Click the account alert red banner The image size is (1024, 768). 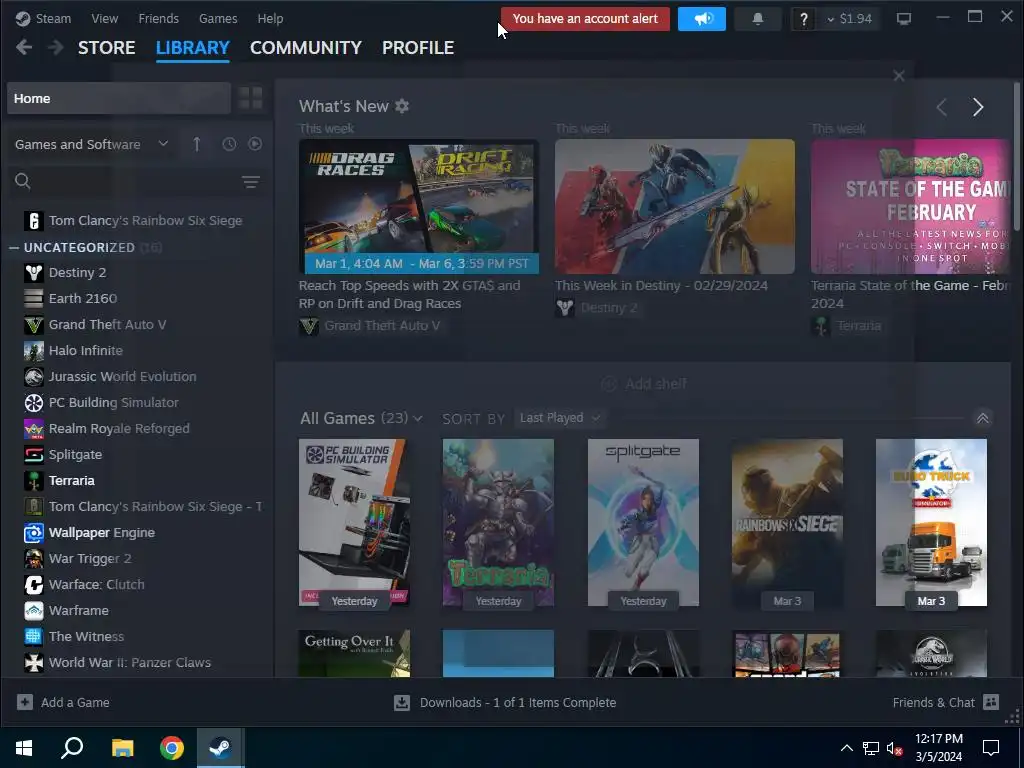[x=585, y=19]
